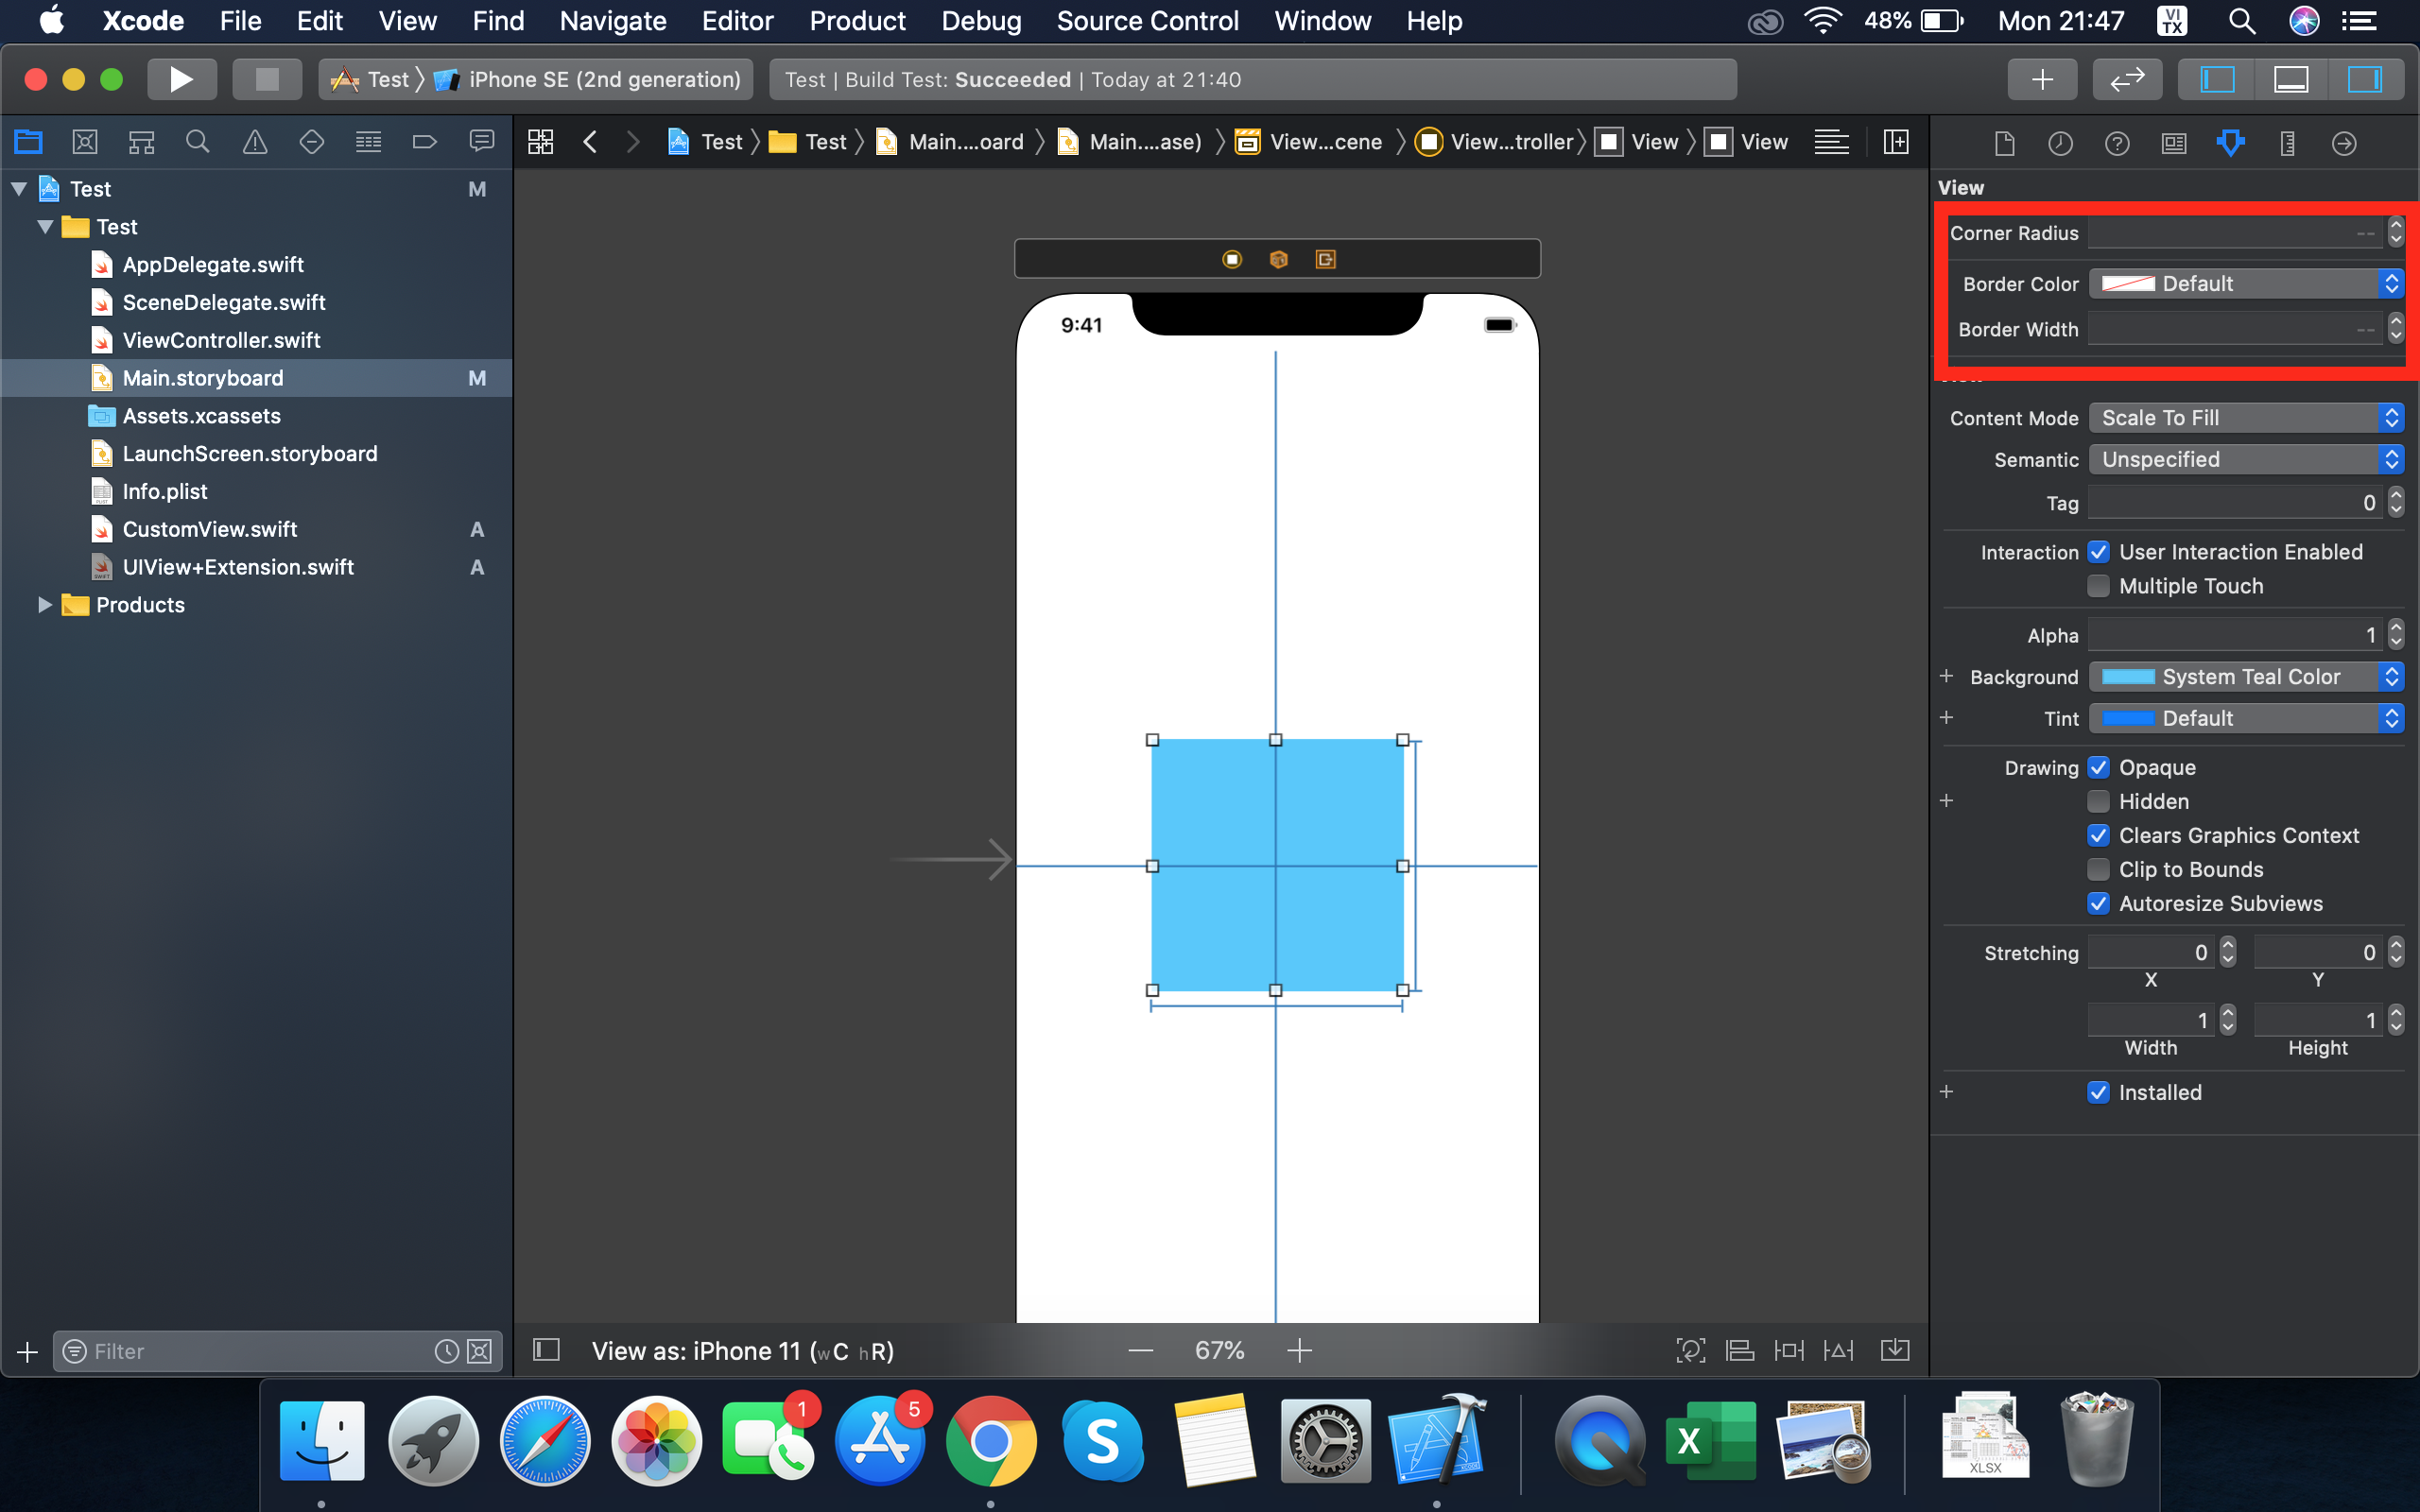The width and height of the screenshot is (2420, 1512).
Task: Switch to the Size inspector
Action: (x=2286, y=143)
